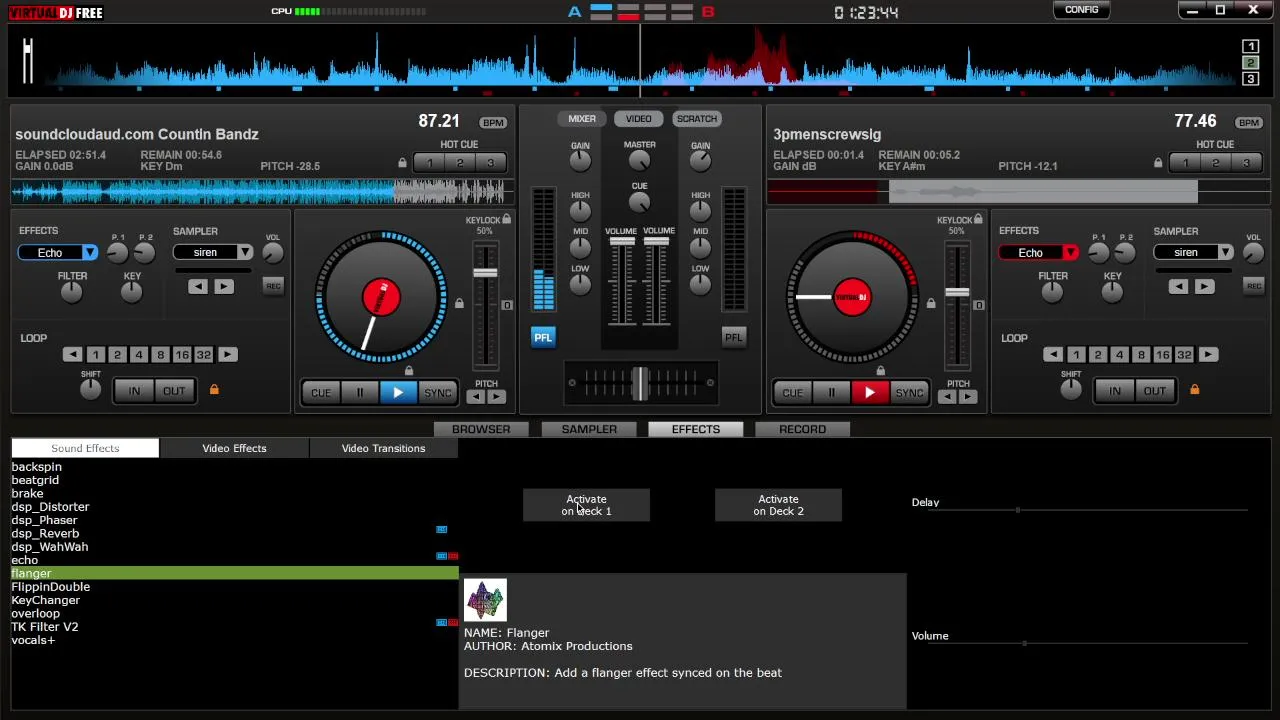This screenshot has height=720, width=1280.
Task: Pause deck 1 playback
Action: pos(360,393)
